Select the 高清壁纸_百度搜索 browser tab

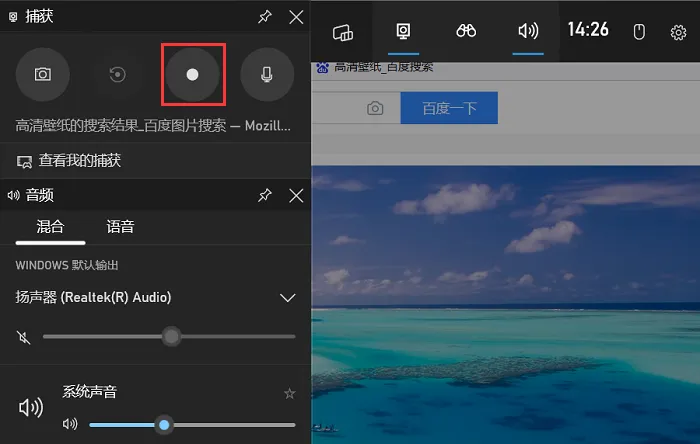pos(383,68)
